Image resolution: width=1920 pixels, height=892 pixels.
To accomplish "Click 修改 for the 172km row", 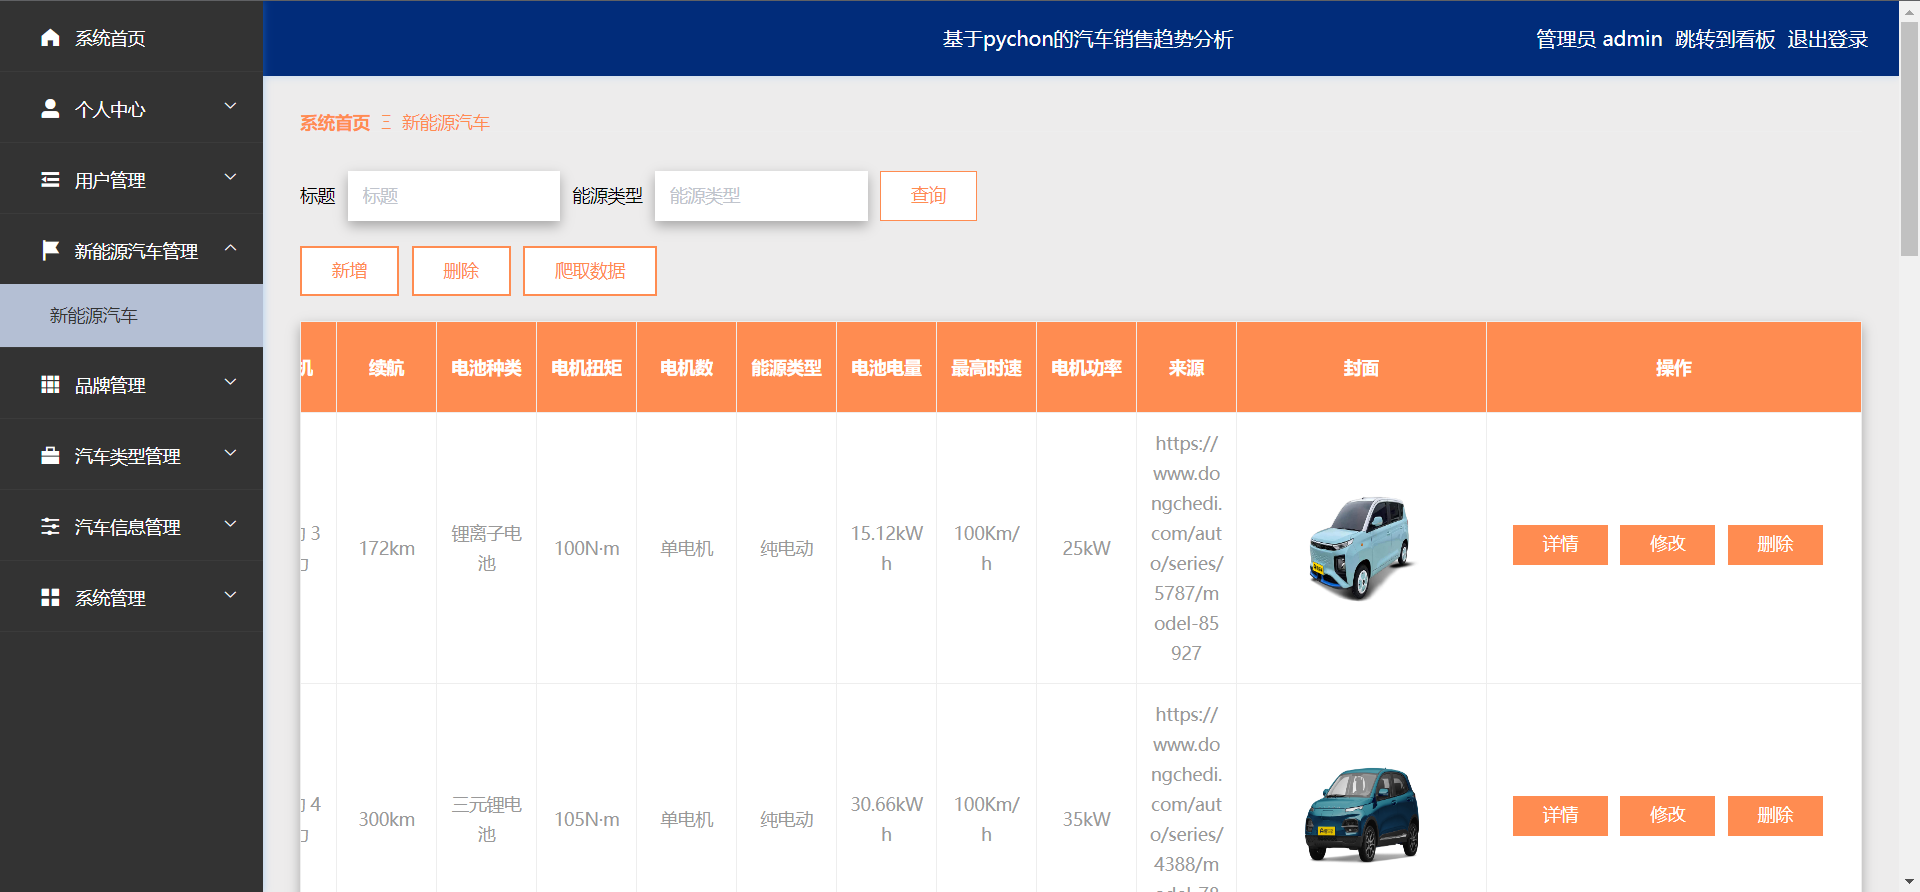I will click(1667, 545).
